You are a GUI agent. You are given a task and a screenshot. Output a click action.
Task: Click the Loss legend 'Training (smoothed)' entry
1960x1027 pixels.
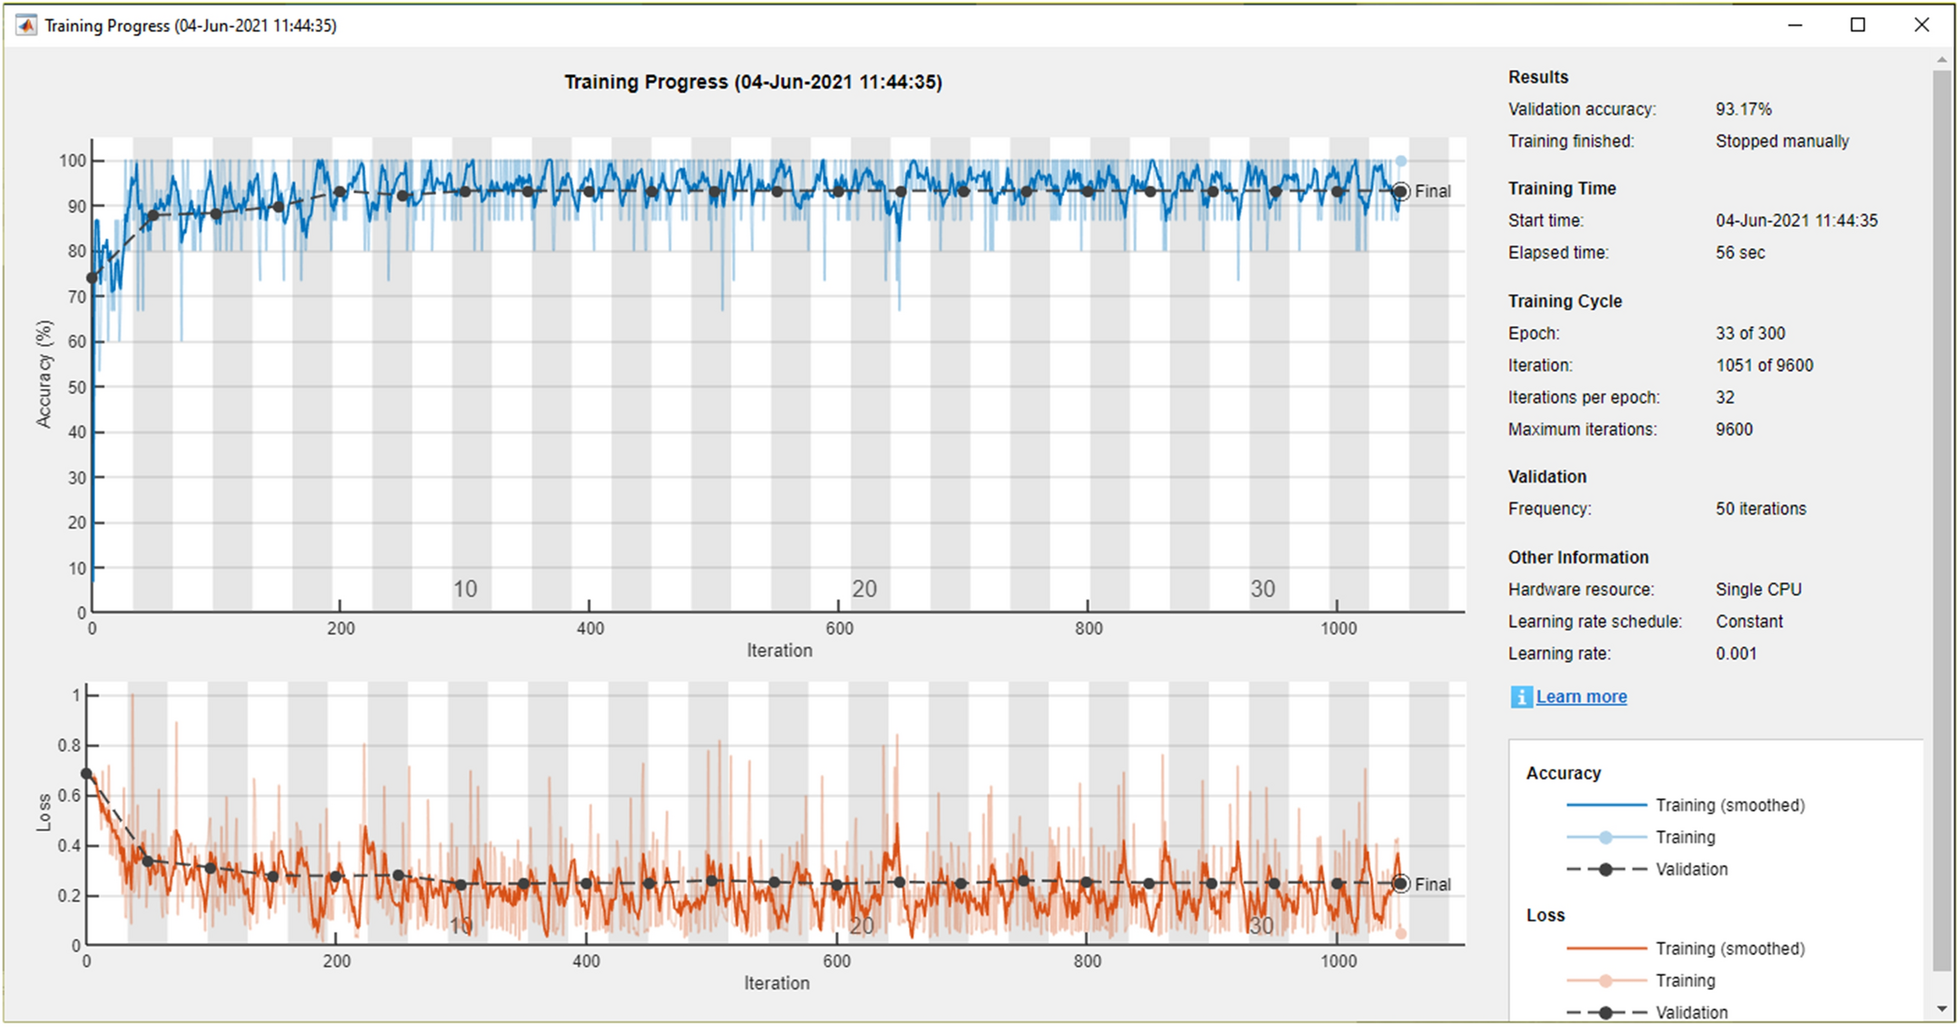pyautogui.click(x=1686, y=948)
